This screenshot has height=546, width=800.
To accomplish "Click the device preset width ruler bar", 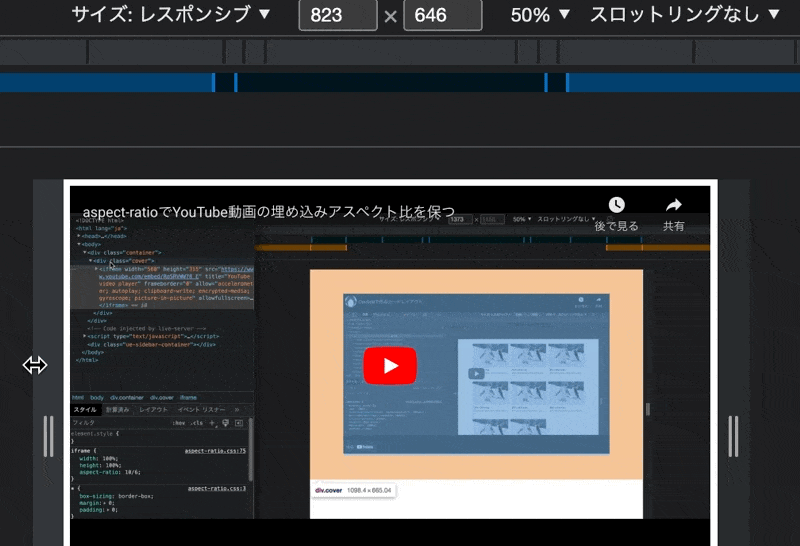I will (400, 52).
